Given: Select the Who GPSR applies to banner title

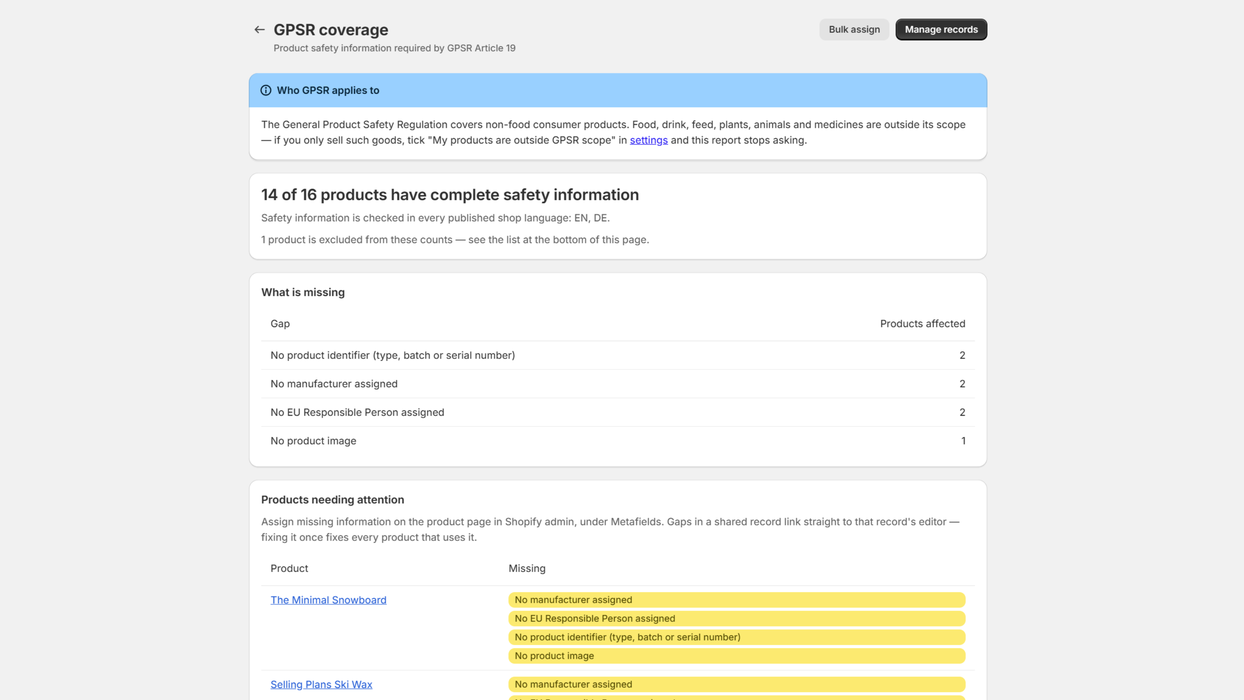Looking at the screenshot, I should click(x=328, y=90).
